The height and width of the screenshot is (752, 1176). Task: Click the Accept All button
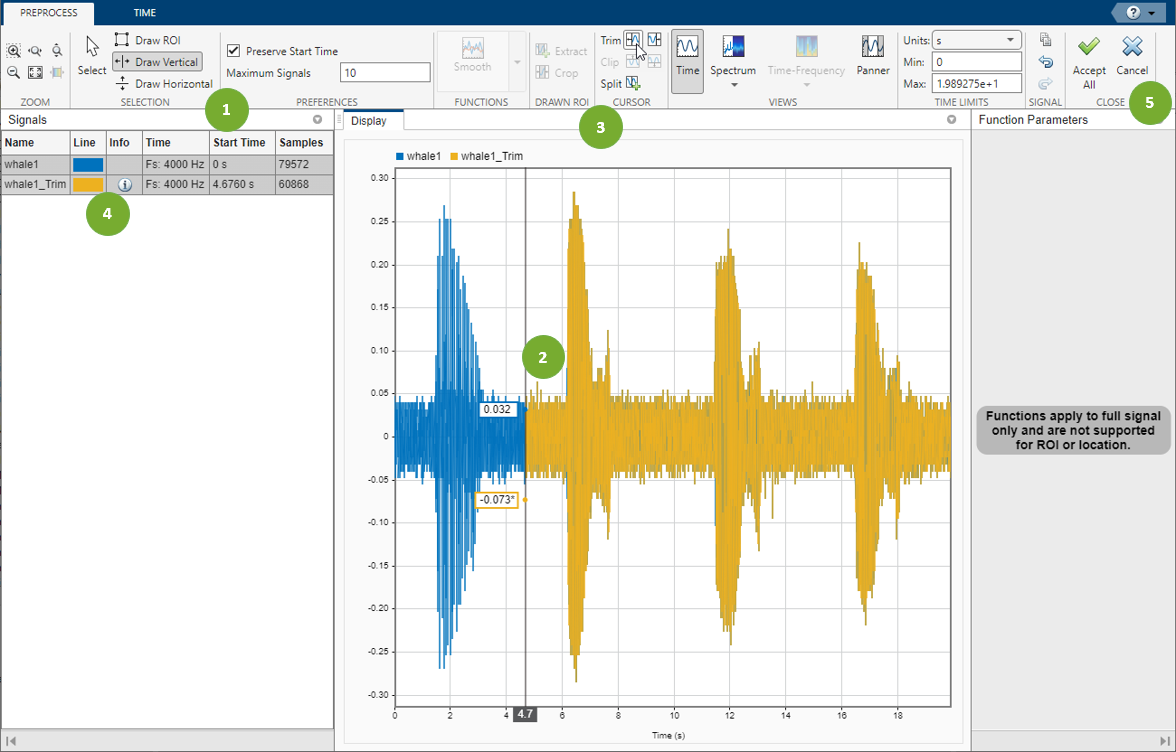1089,58
